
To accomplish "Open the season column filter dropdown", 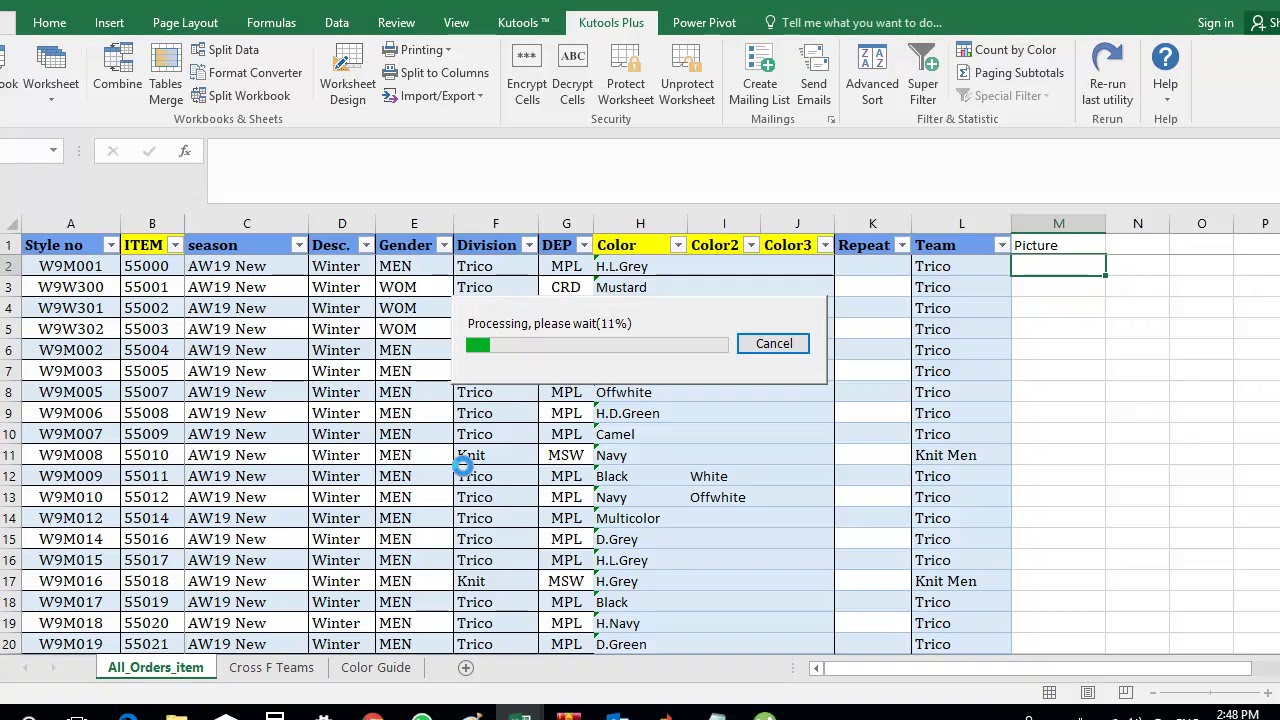I will click(298, 245).
